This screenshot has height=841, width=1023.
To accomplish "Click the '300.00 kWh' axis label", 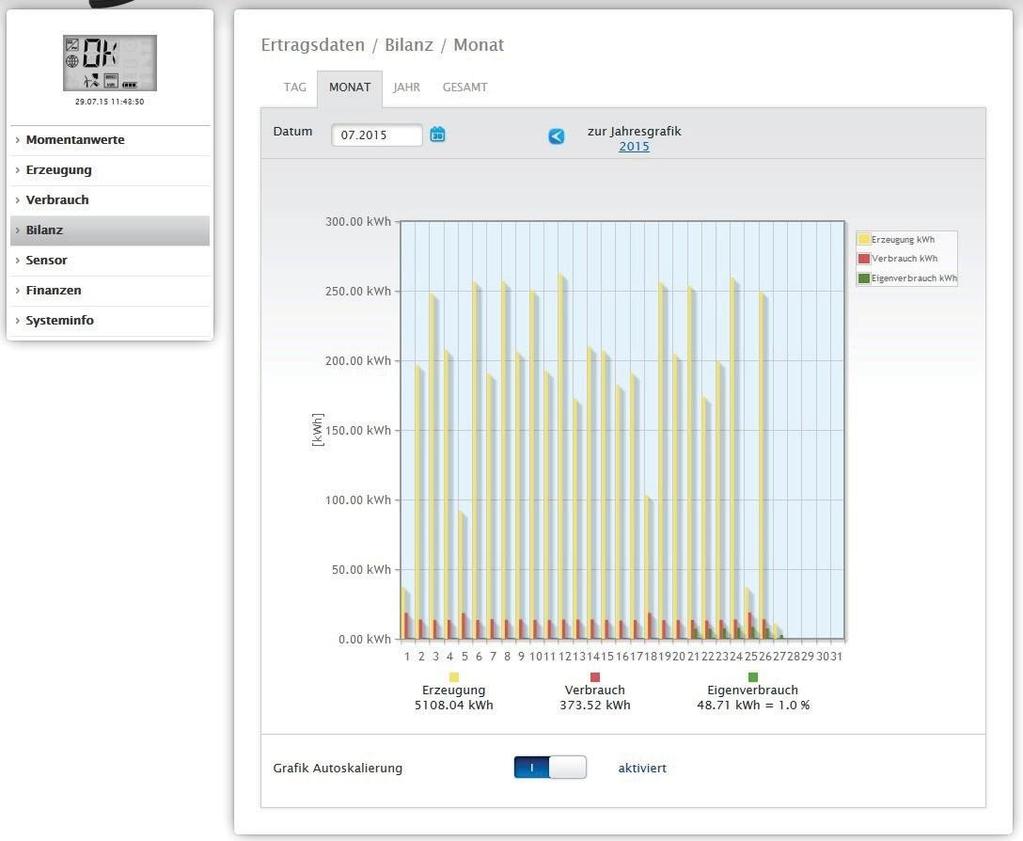I will (x=358, y=222).
